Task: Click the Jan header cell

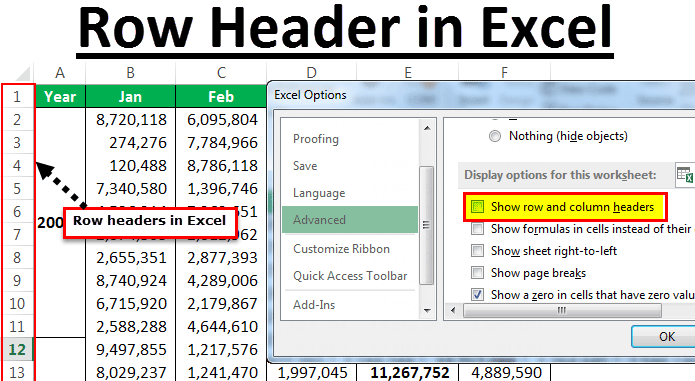Action: pos(130,96)
